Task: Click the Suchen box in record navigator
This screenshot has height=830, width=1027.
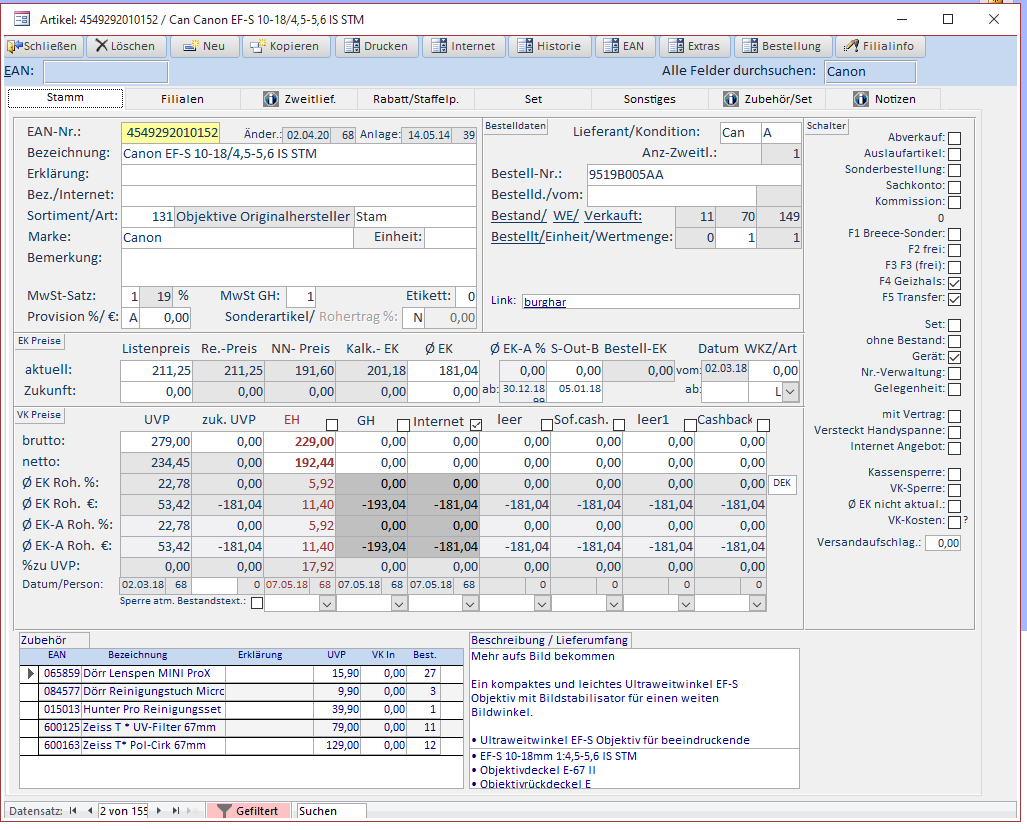Action: point(331,811)
